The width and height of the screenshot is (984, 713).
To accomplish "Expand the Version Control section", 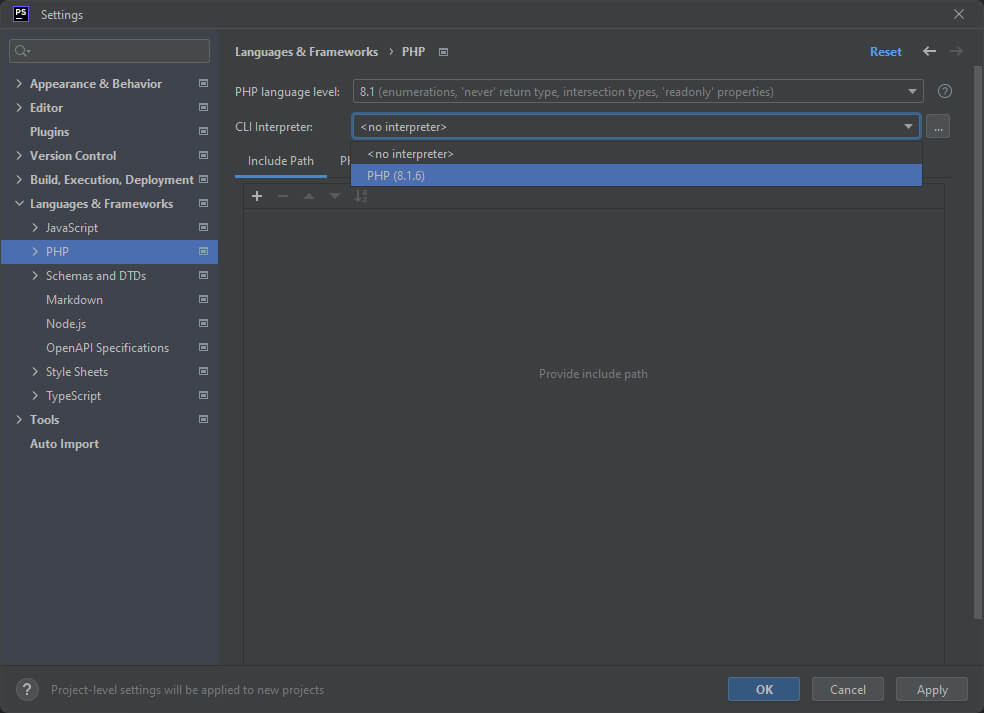I will 19,155.
